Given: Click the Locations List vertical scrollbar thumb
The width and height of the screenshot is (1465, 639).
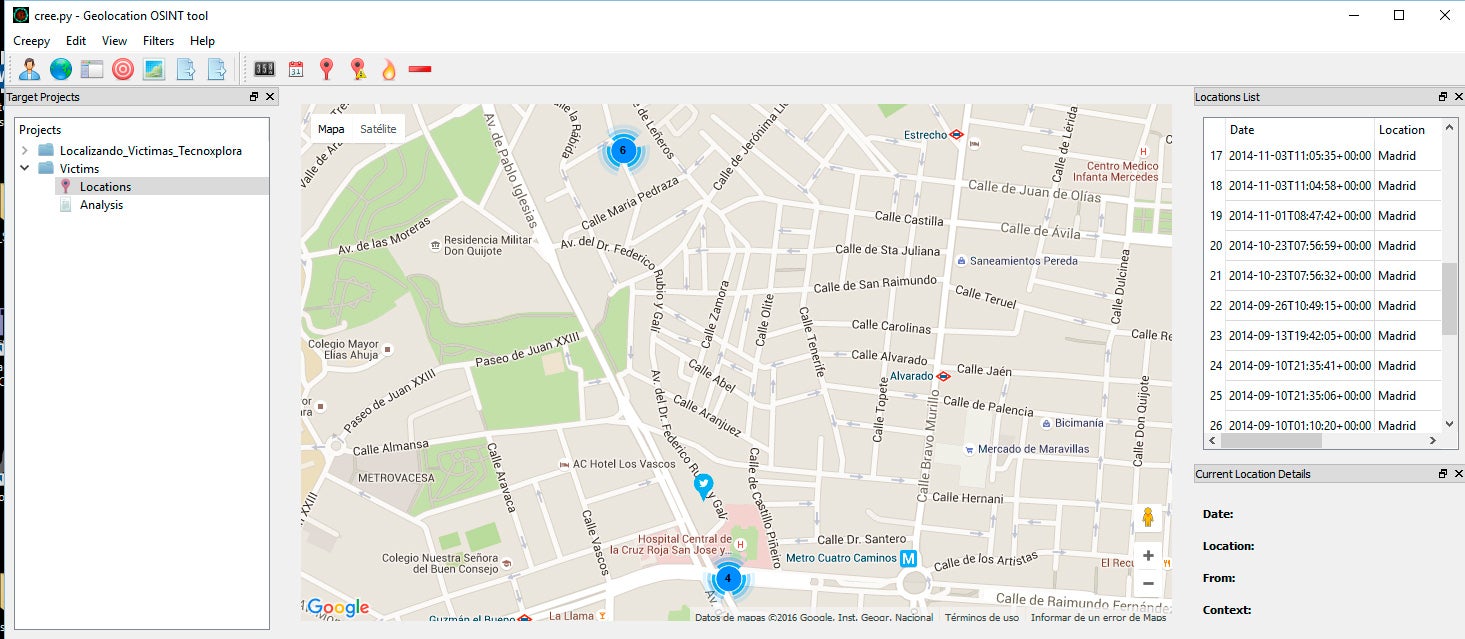Looking at the screenshot, I should tap(1449, 298).
